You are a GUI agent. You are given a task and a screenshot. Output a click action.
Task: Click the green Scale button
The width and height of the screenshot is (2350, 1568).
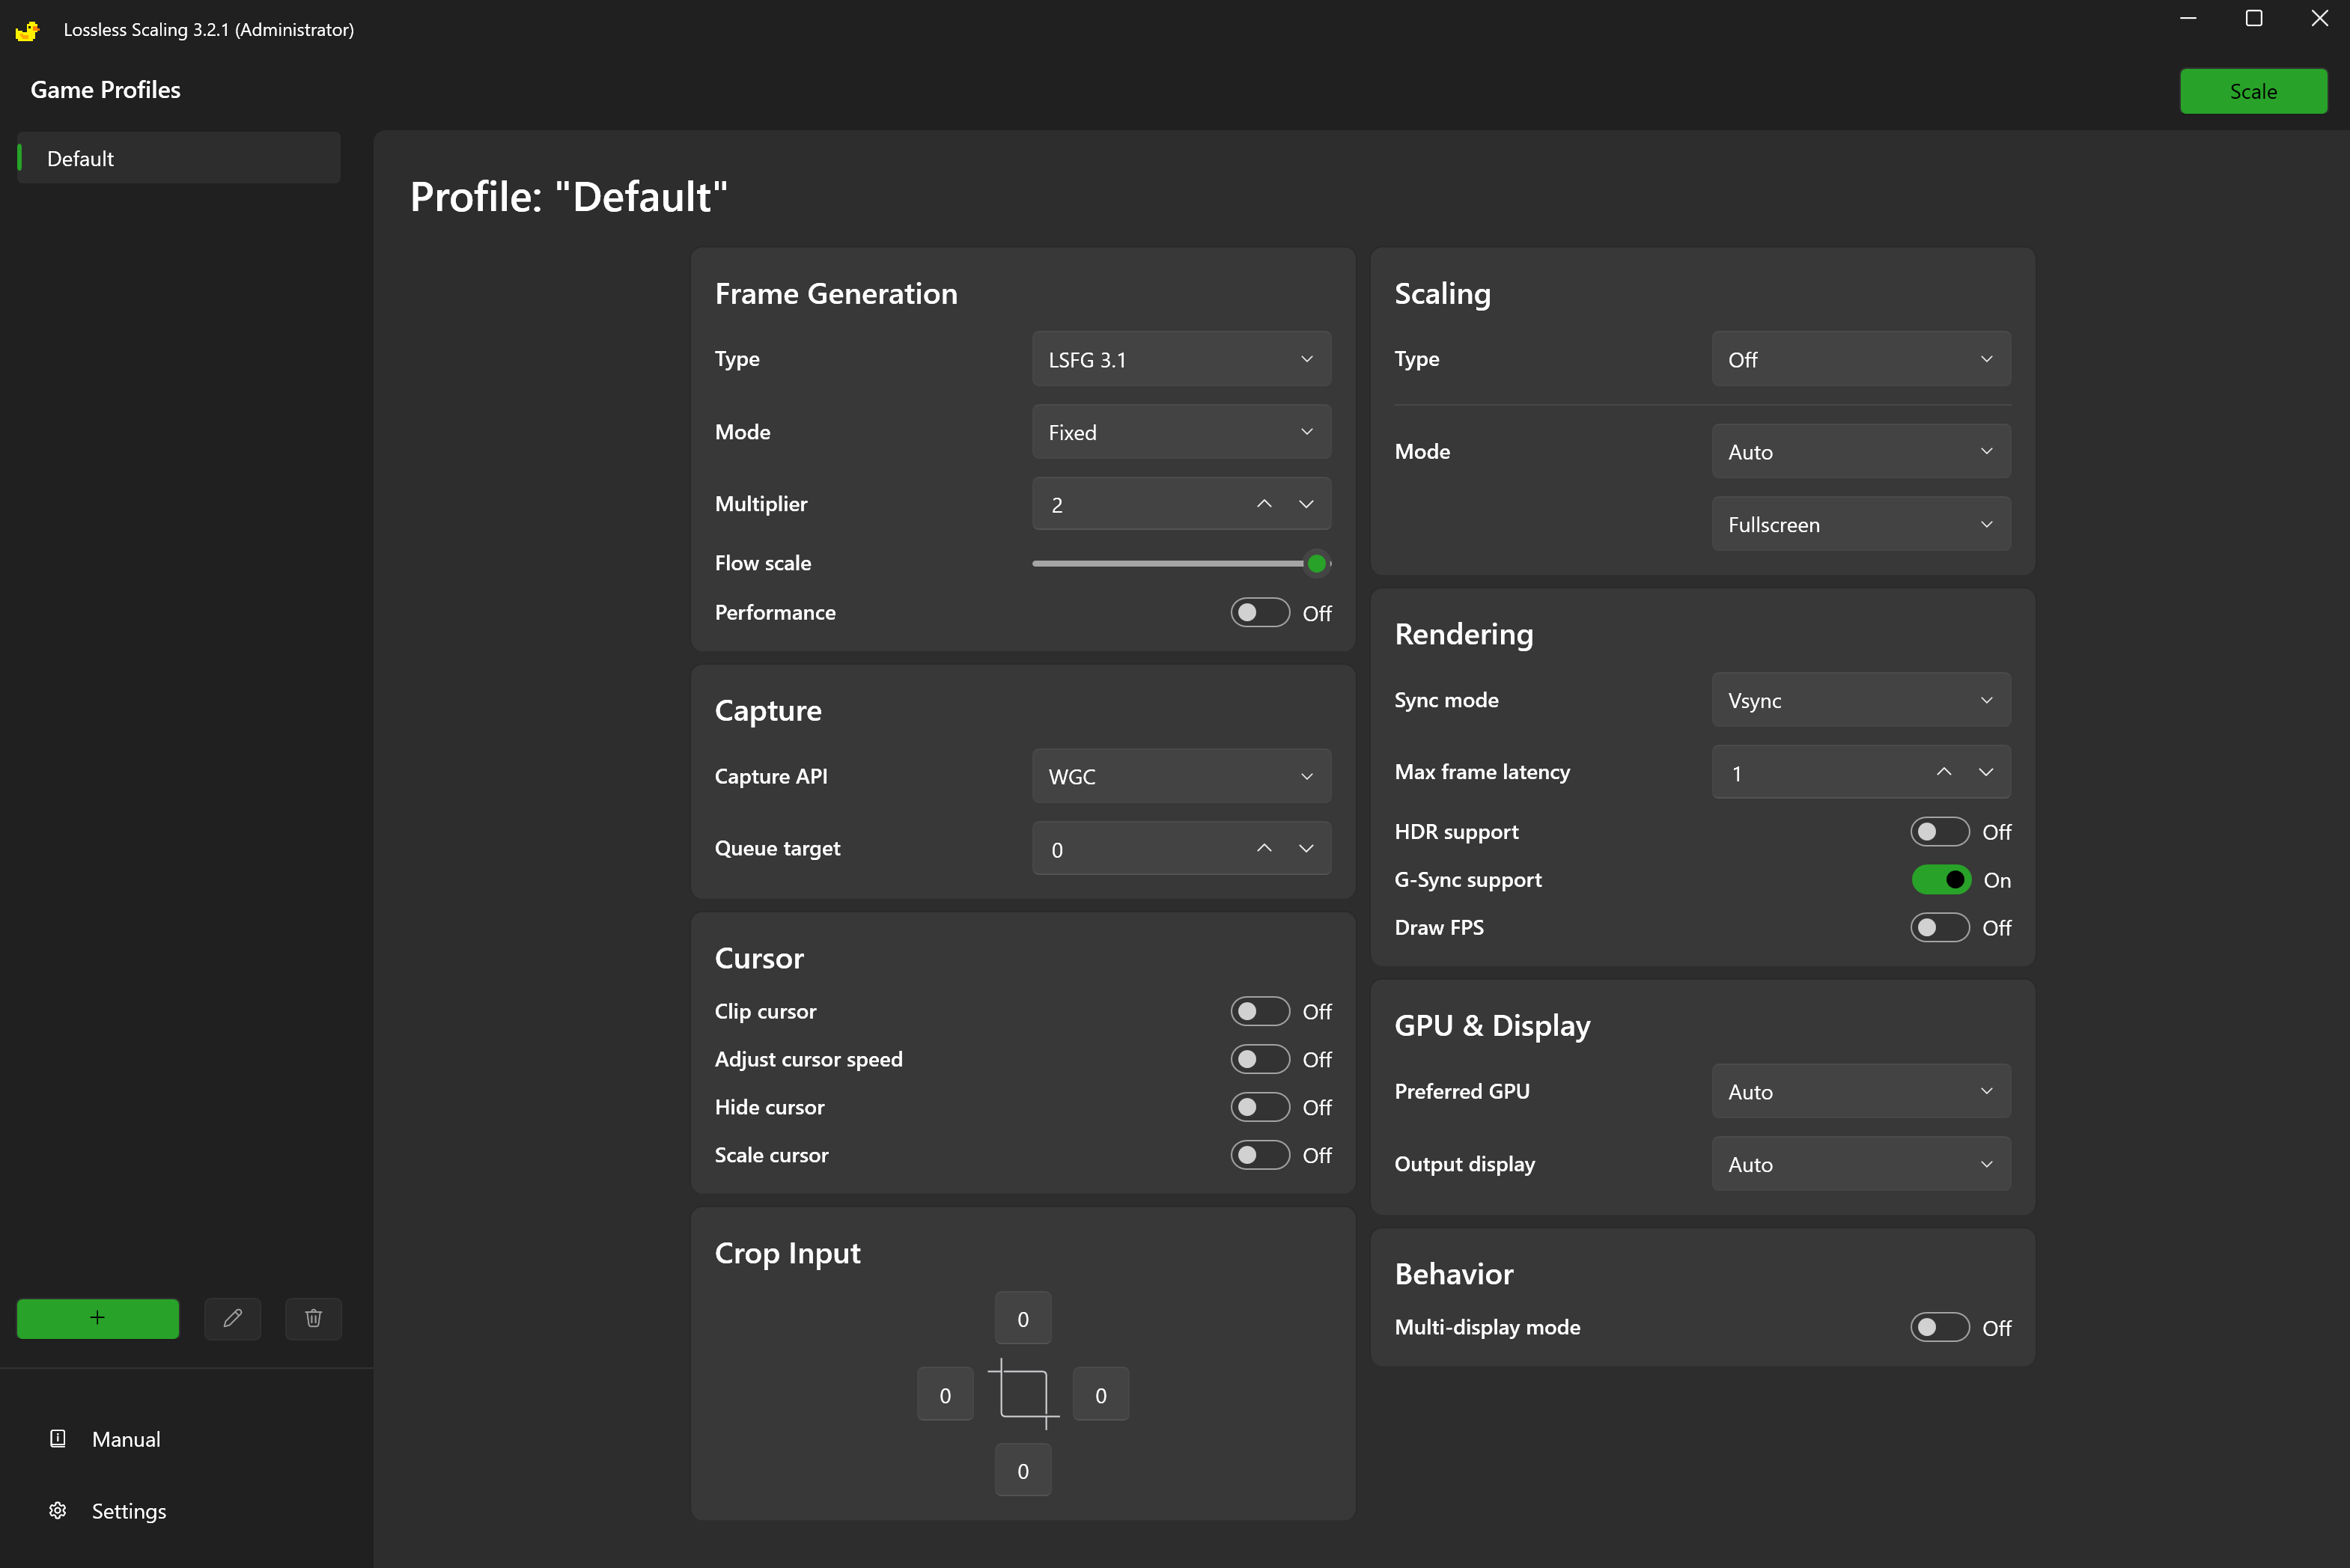pos(2253,91)
